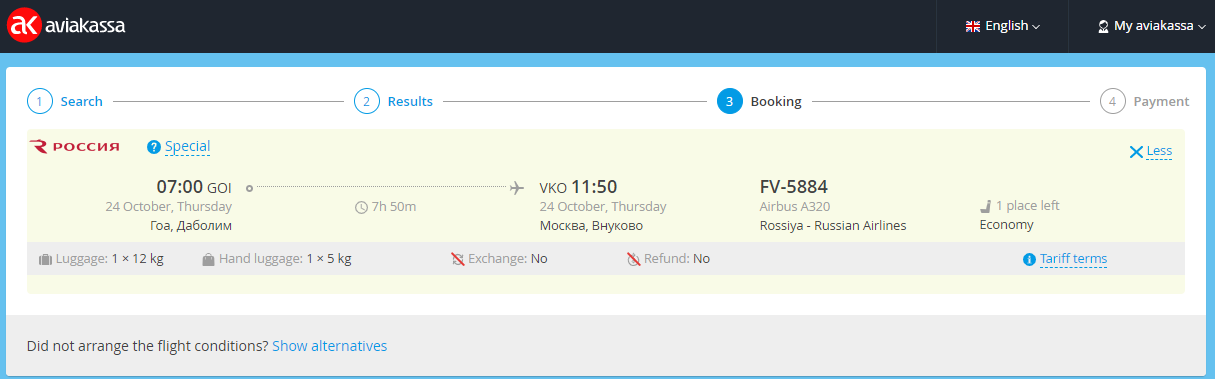Click the info icon beside Tariff terms

1029,259
